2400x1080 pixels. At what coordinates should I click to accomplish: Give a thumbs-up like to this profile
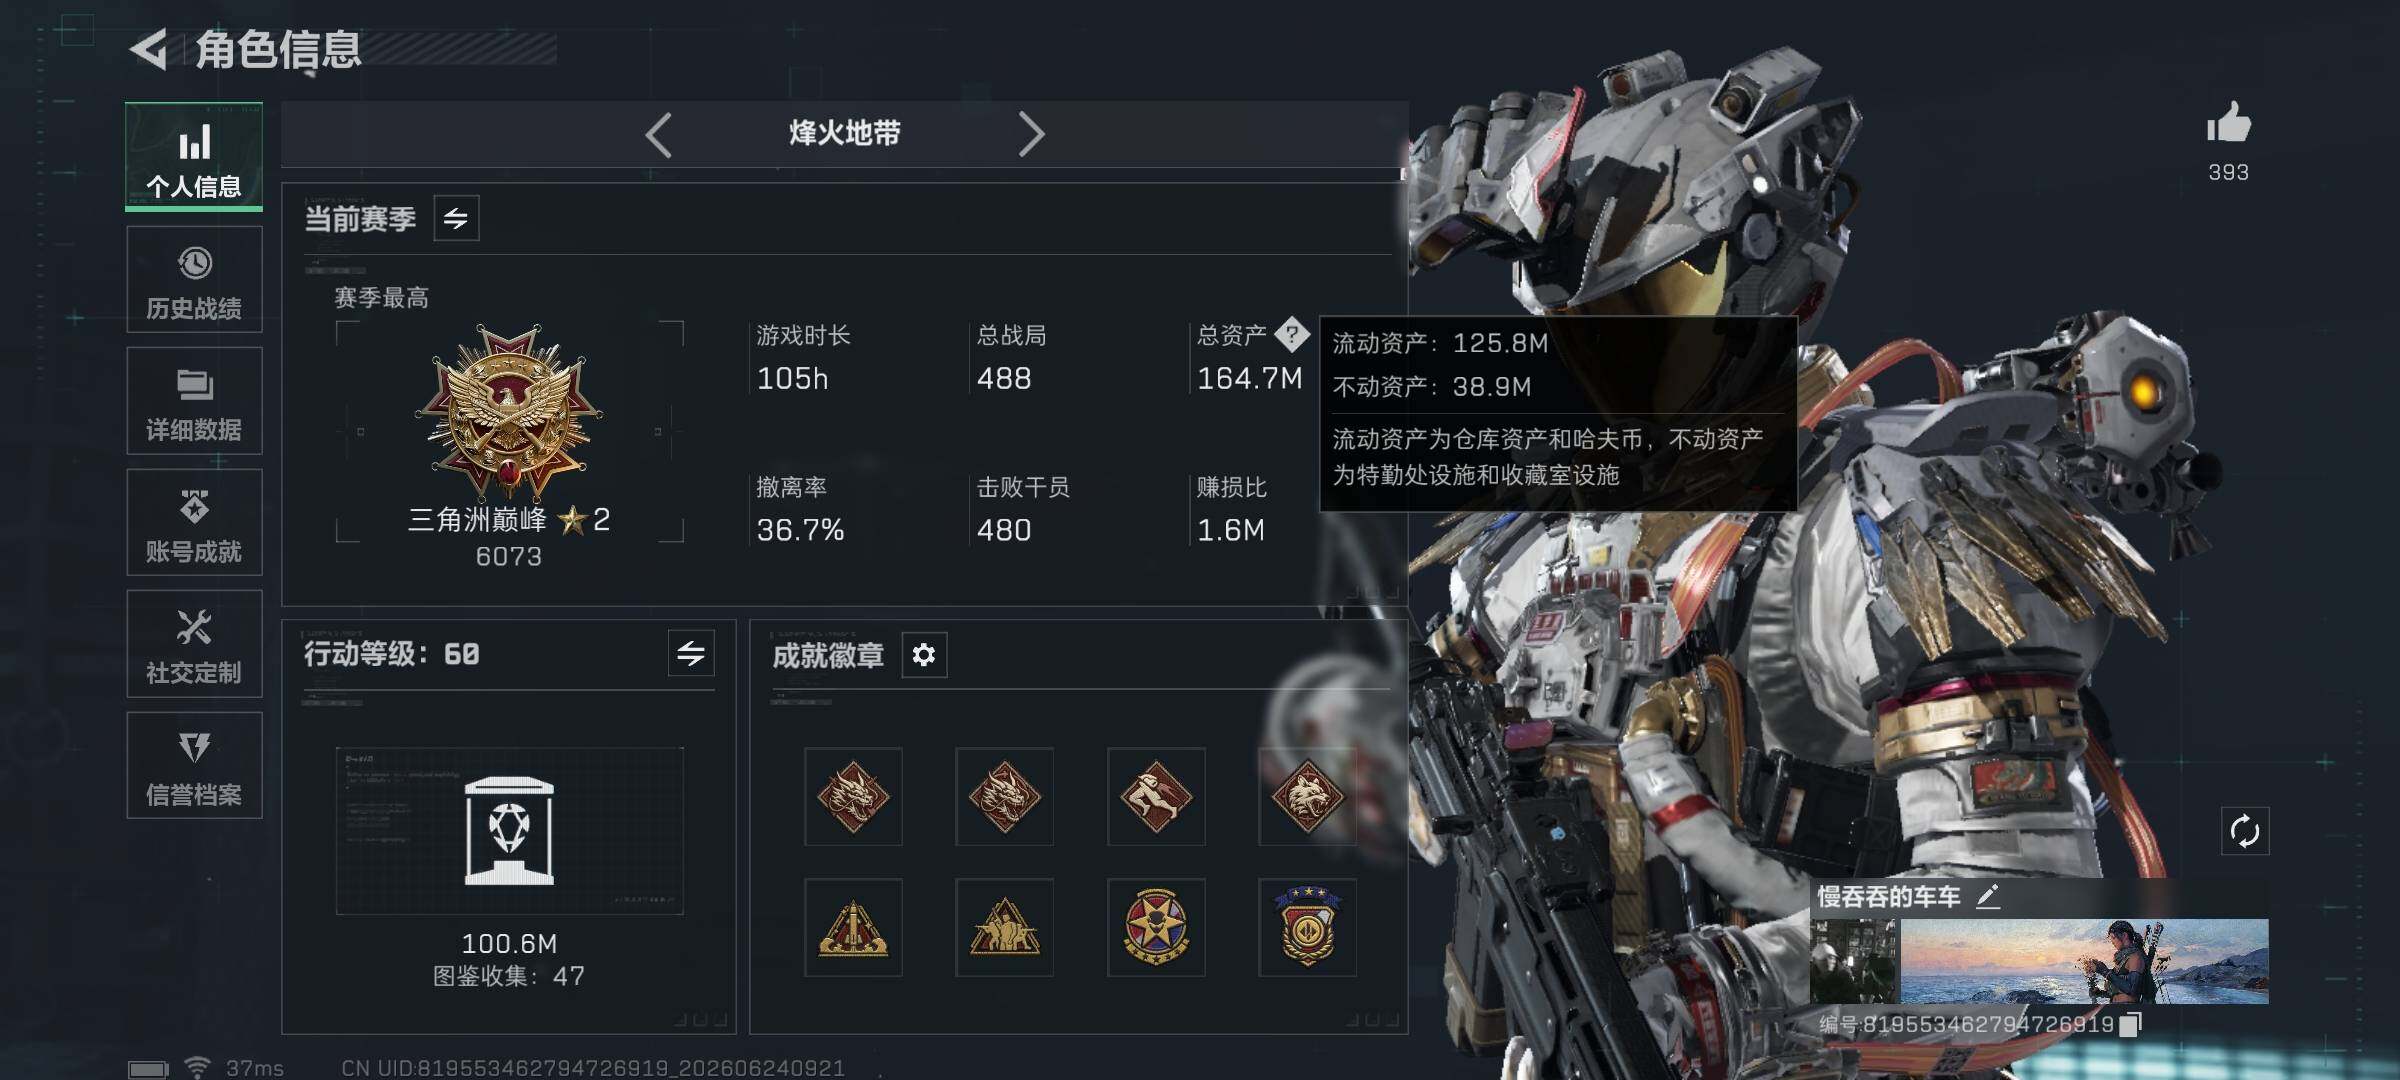2228,125
